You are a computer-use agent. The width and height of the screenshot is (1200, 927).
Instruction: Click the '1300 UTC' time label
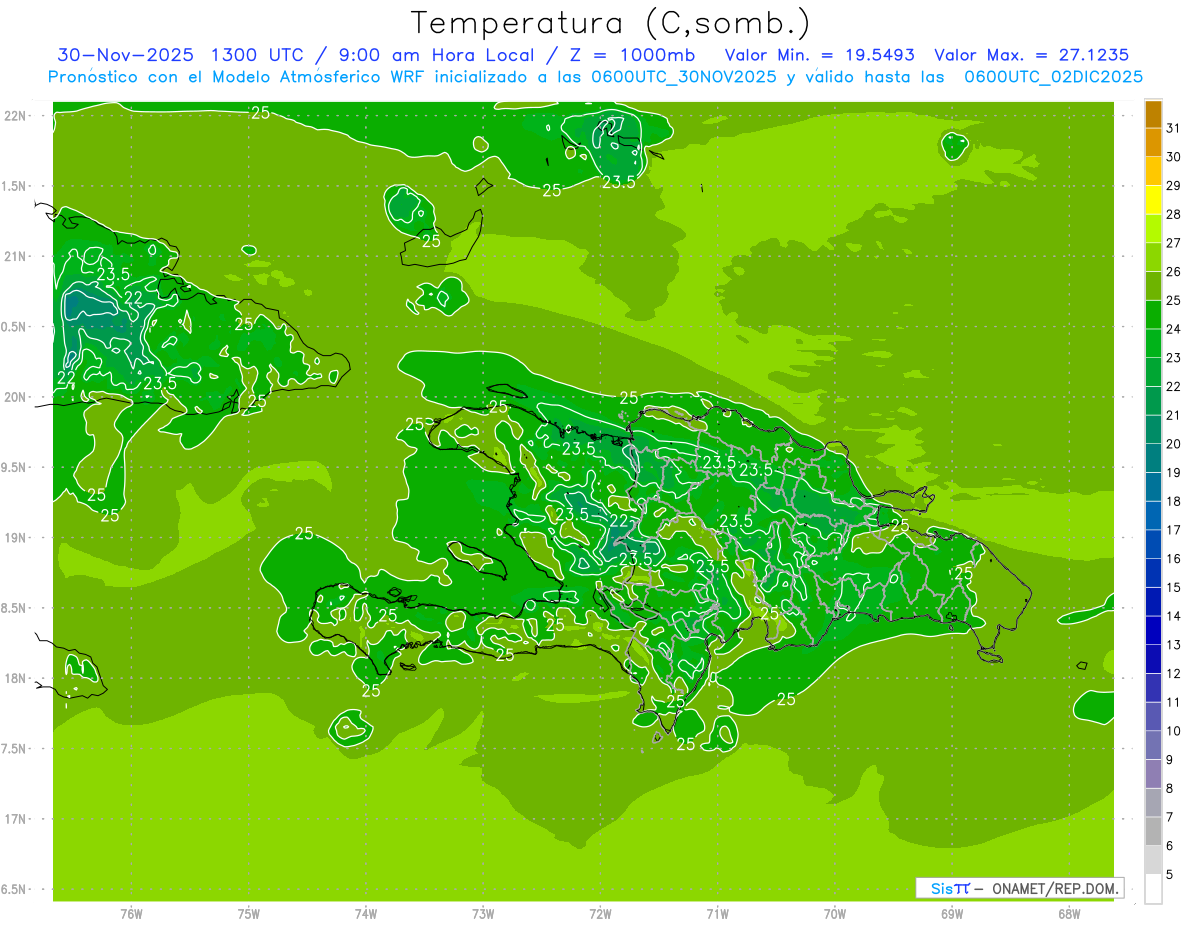point(257,55)
